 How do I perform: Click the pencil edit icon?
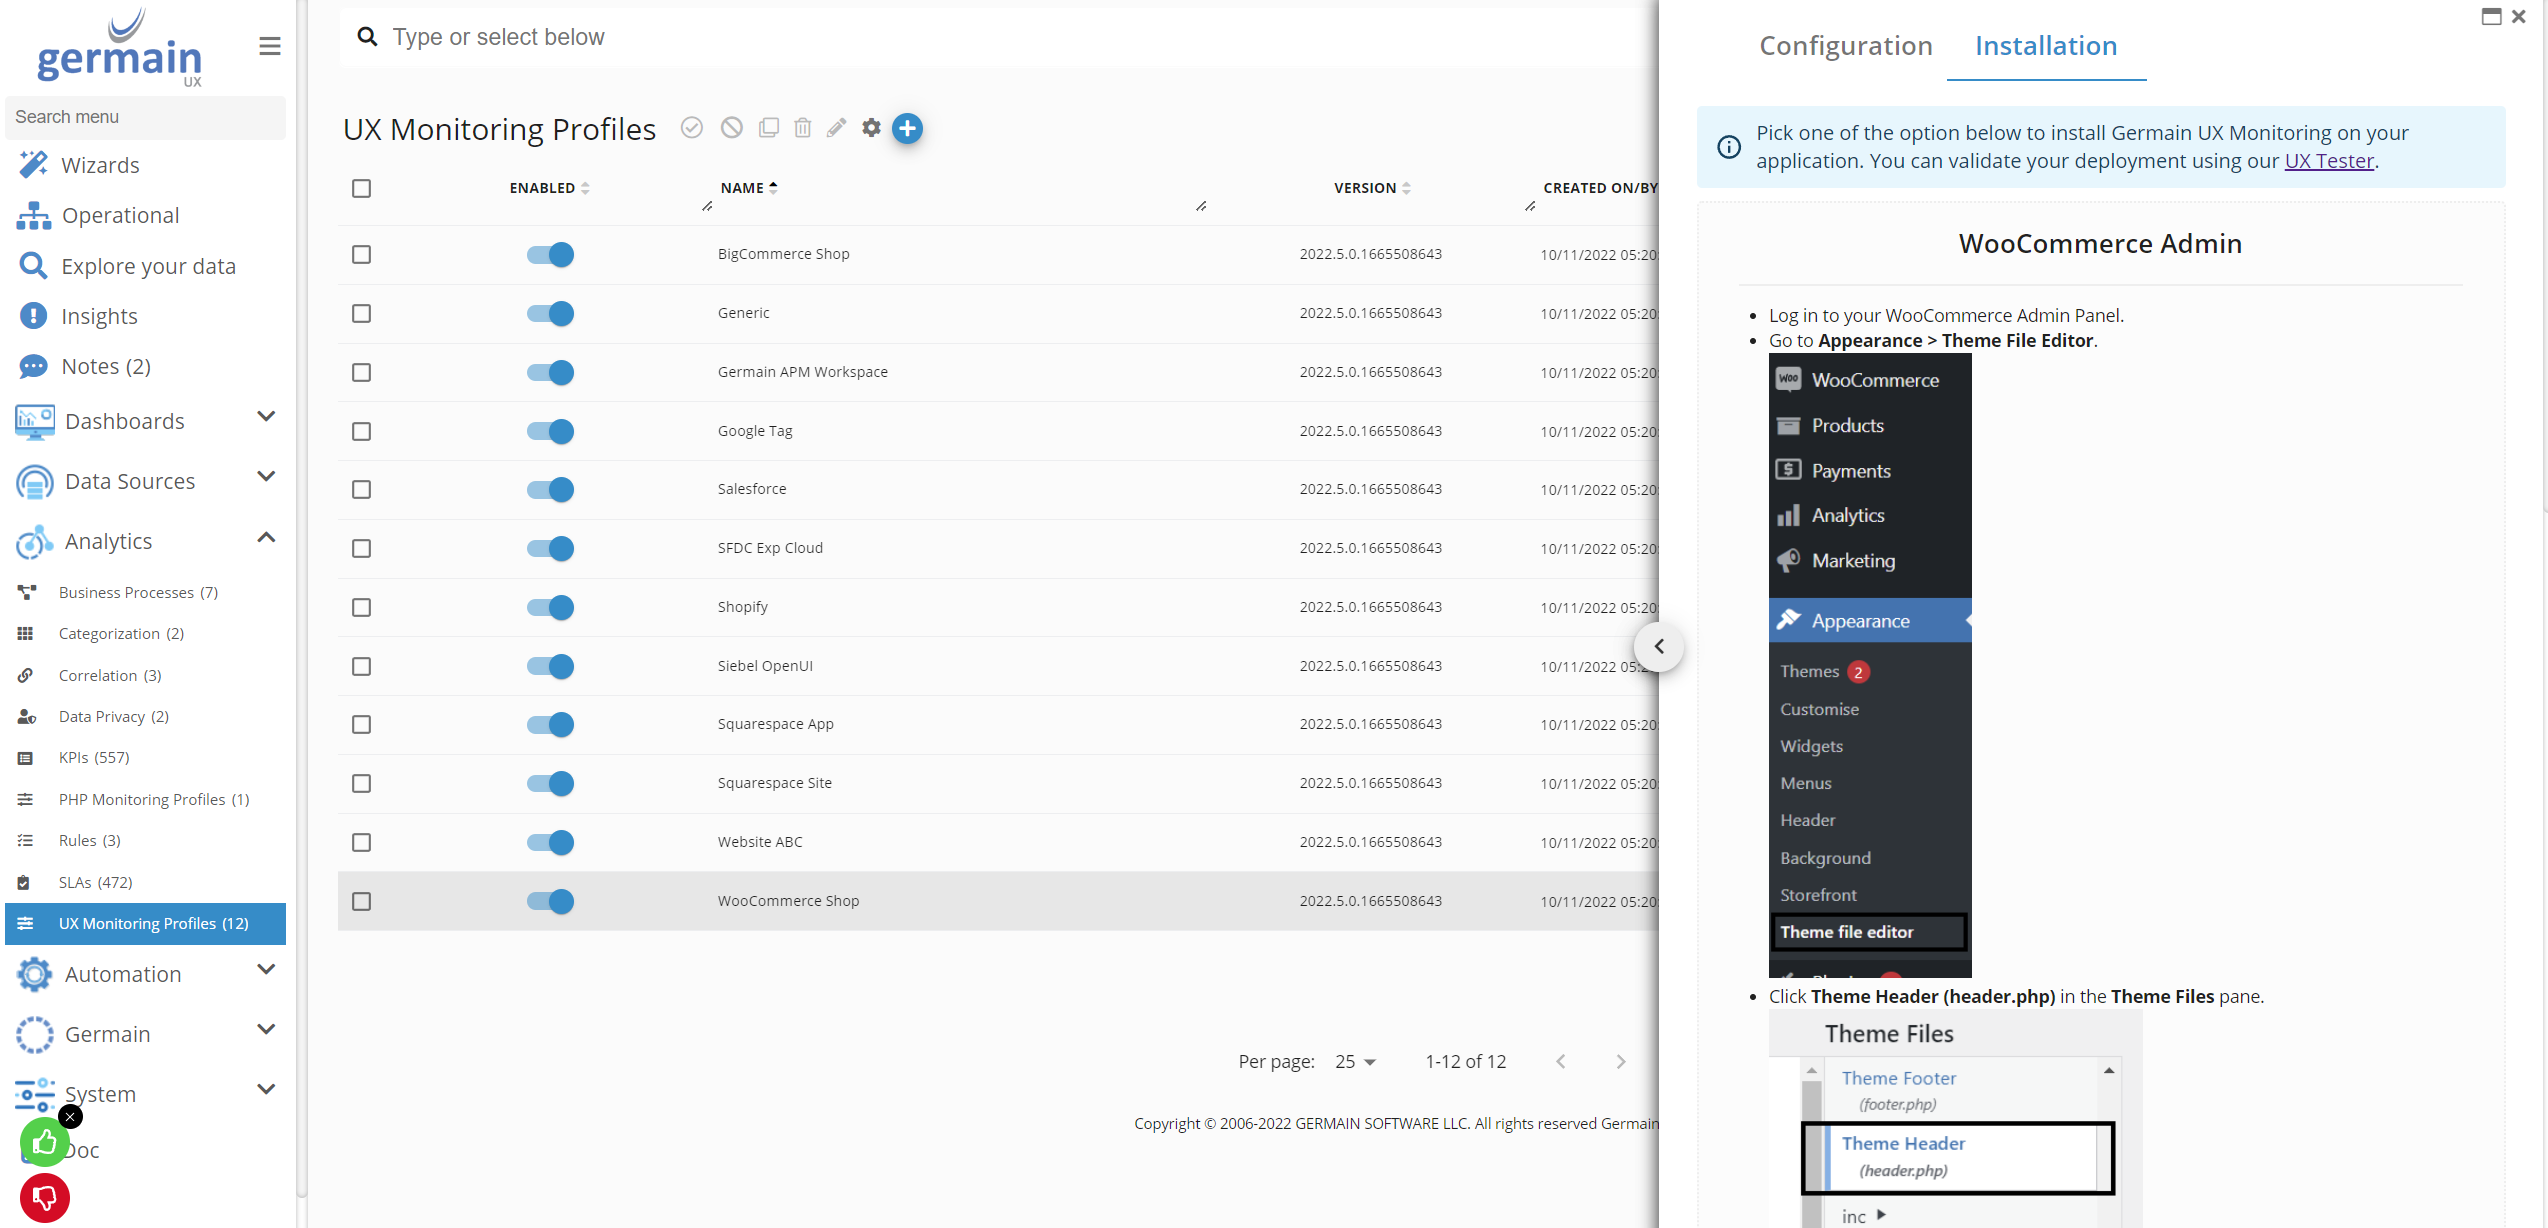click(x=836, y=128)
